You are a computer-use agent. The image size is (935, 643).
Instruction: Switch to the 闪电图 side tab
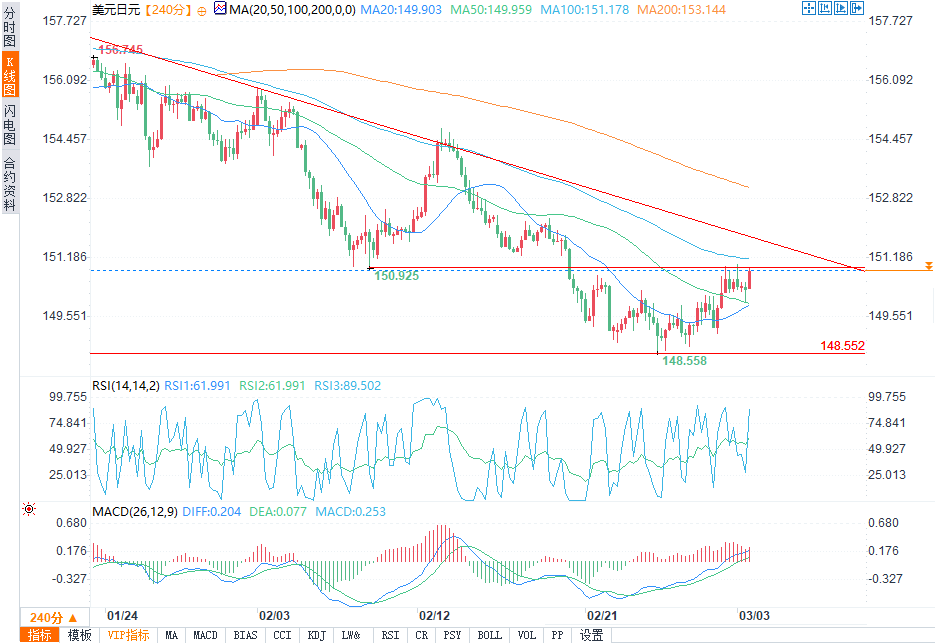10,125
